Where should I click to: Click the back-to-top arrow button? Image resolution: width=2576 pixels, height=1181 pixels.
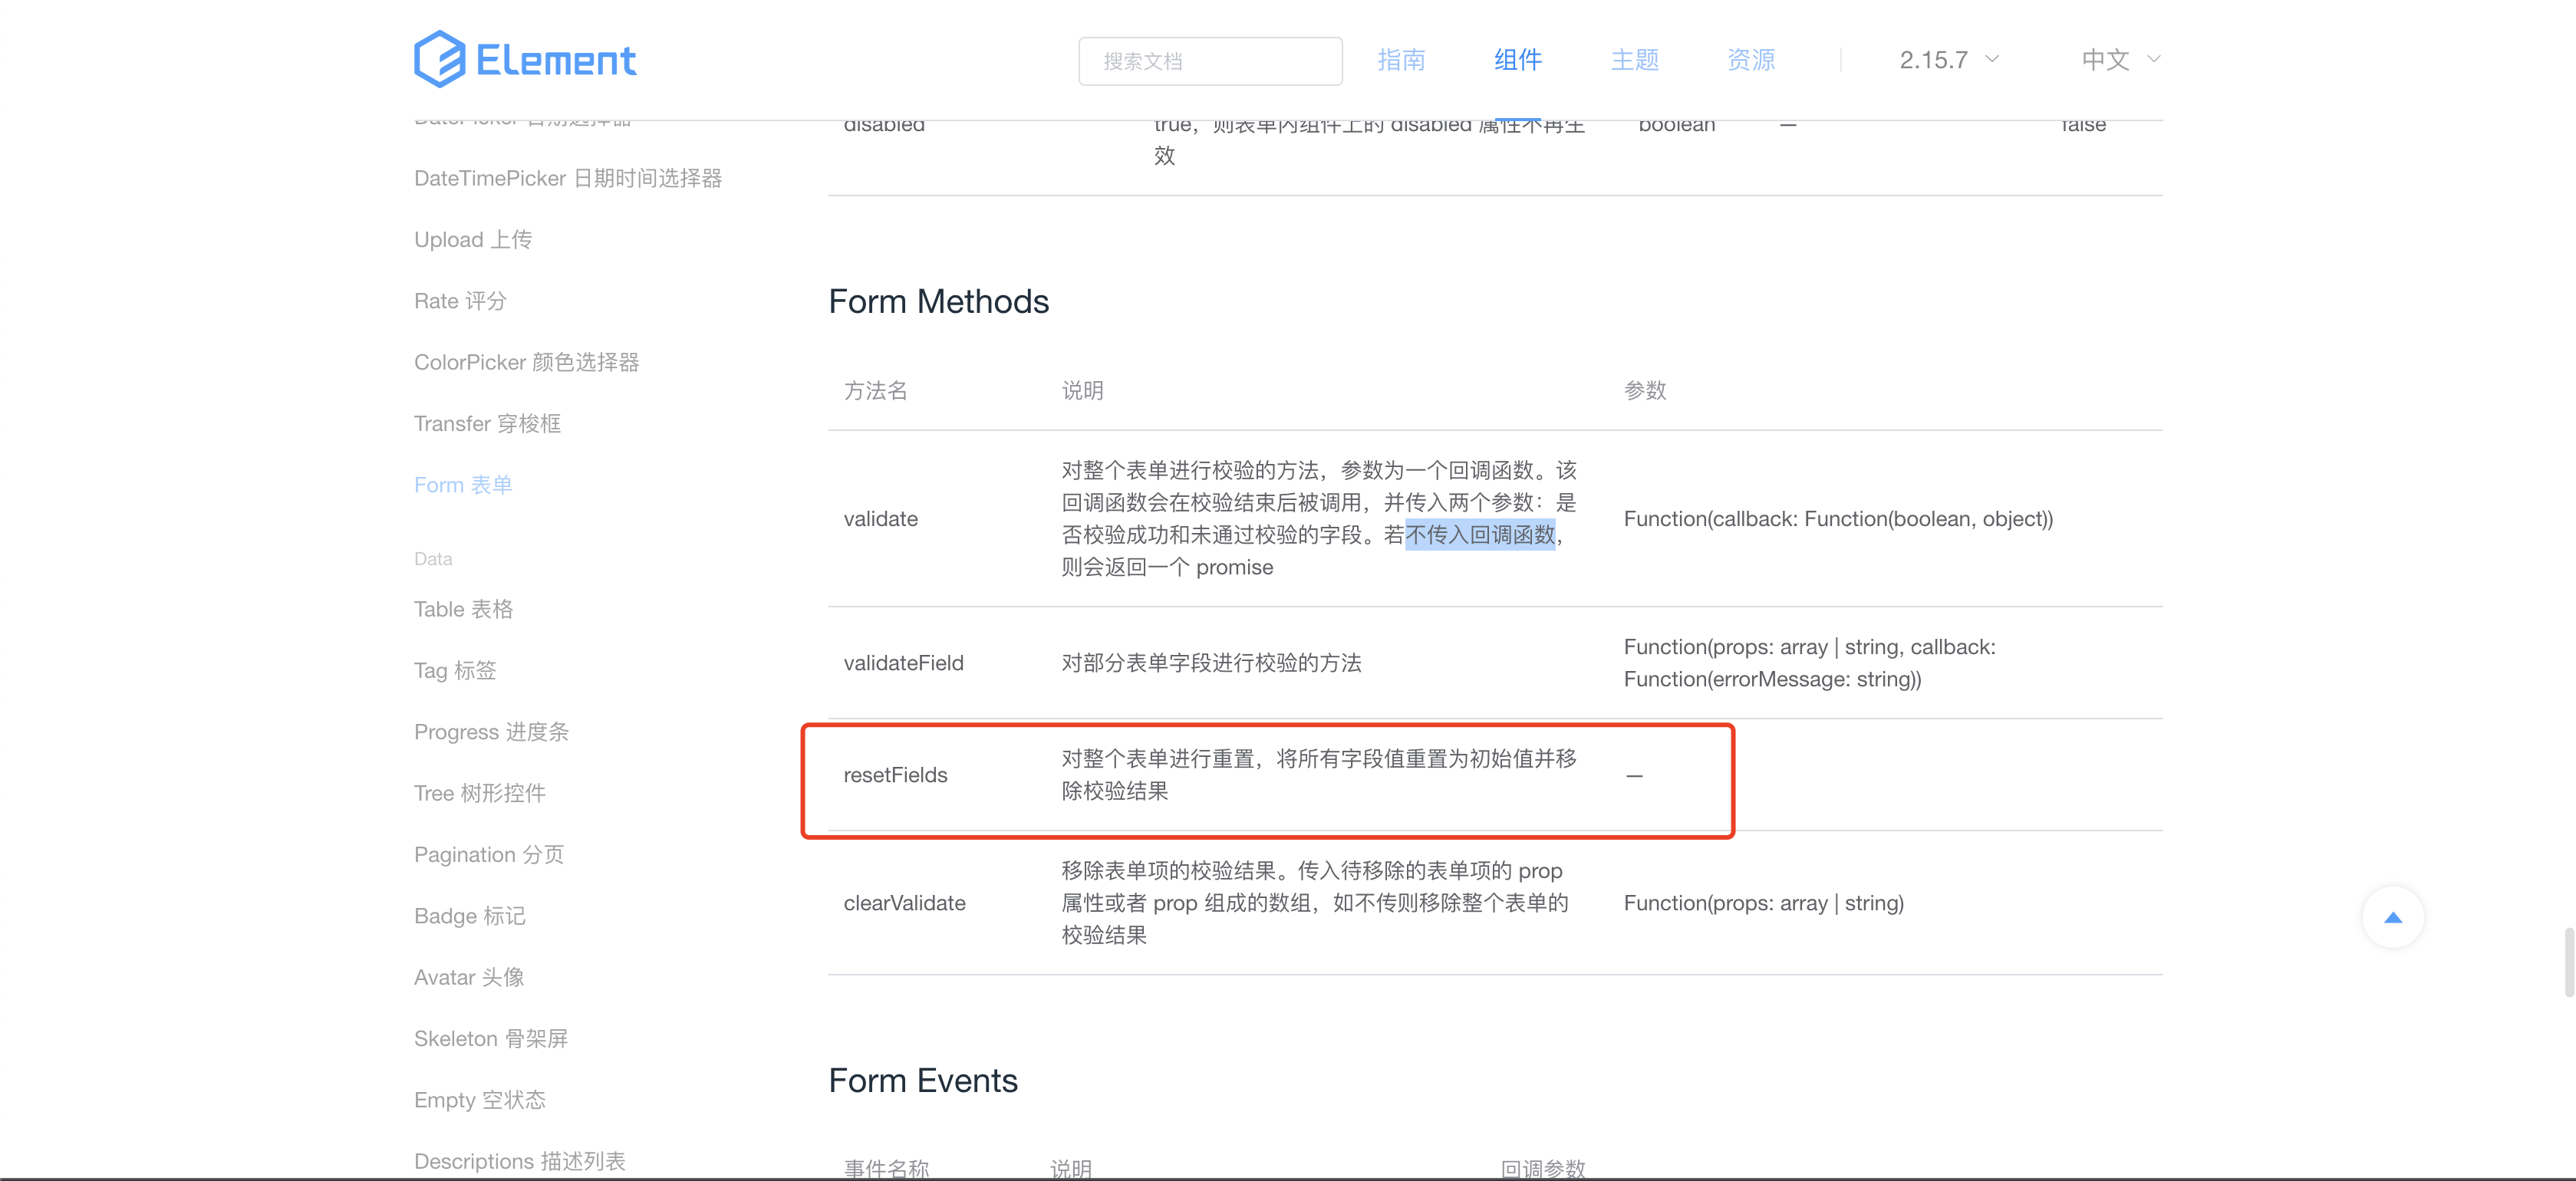pos(2393,917)
